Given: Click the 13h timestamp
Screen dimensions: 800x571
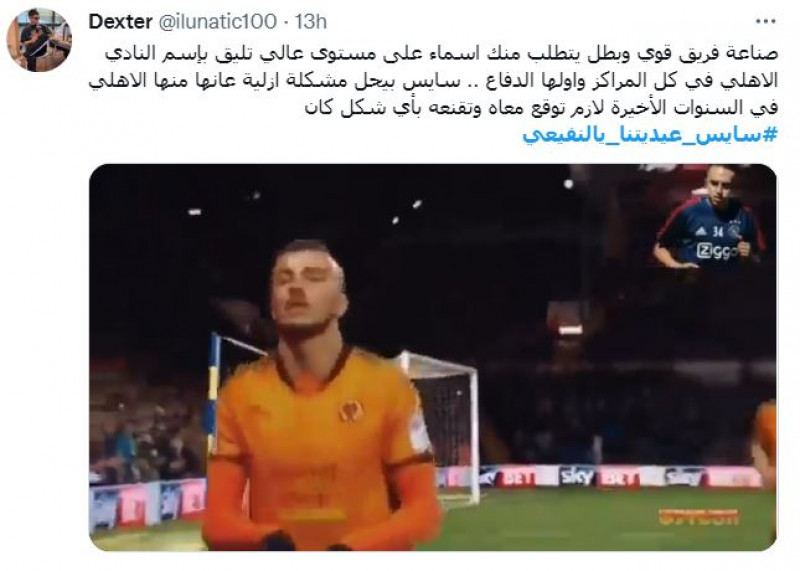Looking at the screenshot, I should click(x=311, y=21).
